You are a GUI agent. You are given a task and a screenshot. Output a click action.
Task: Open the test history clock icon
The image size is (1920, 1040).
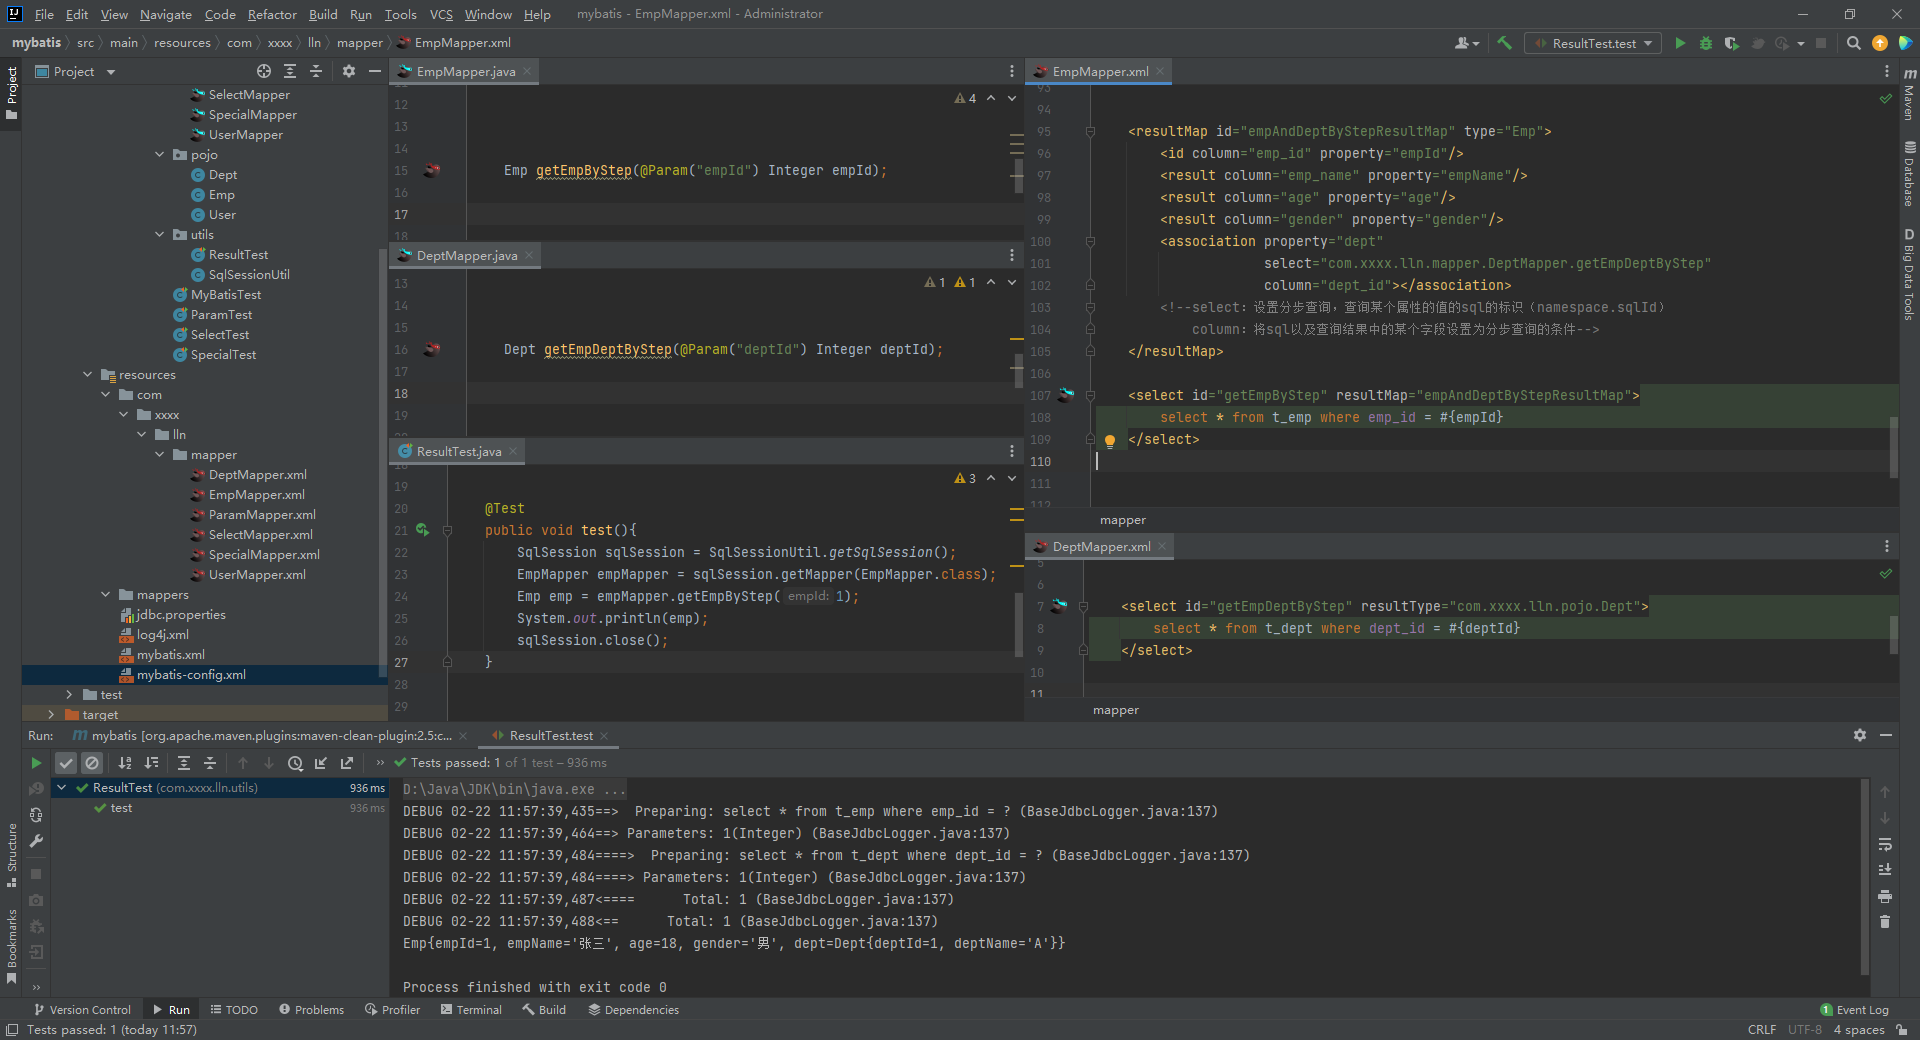[x=295, y=763]
